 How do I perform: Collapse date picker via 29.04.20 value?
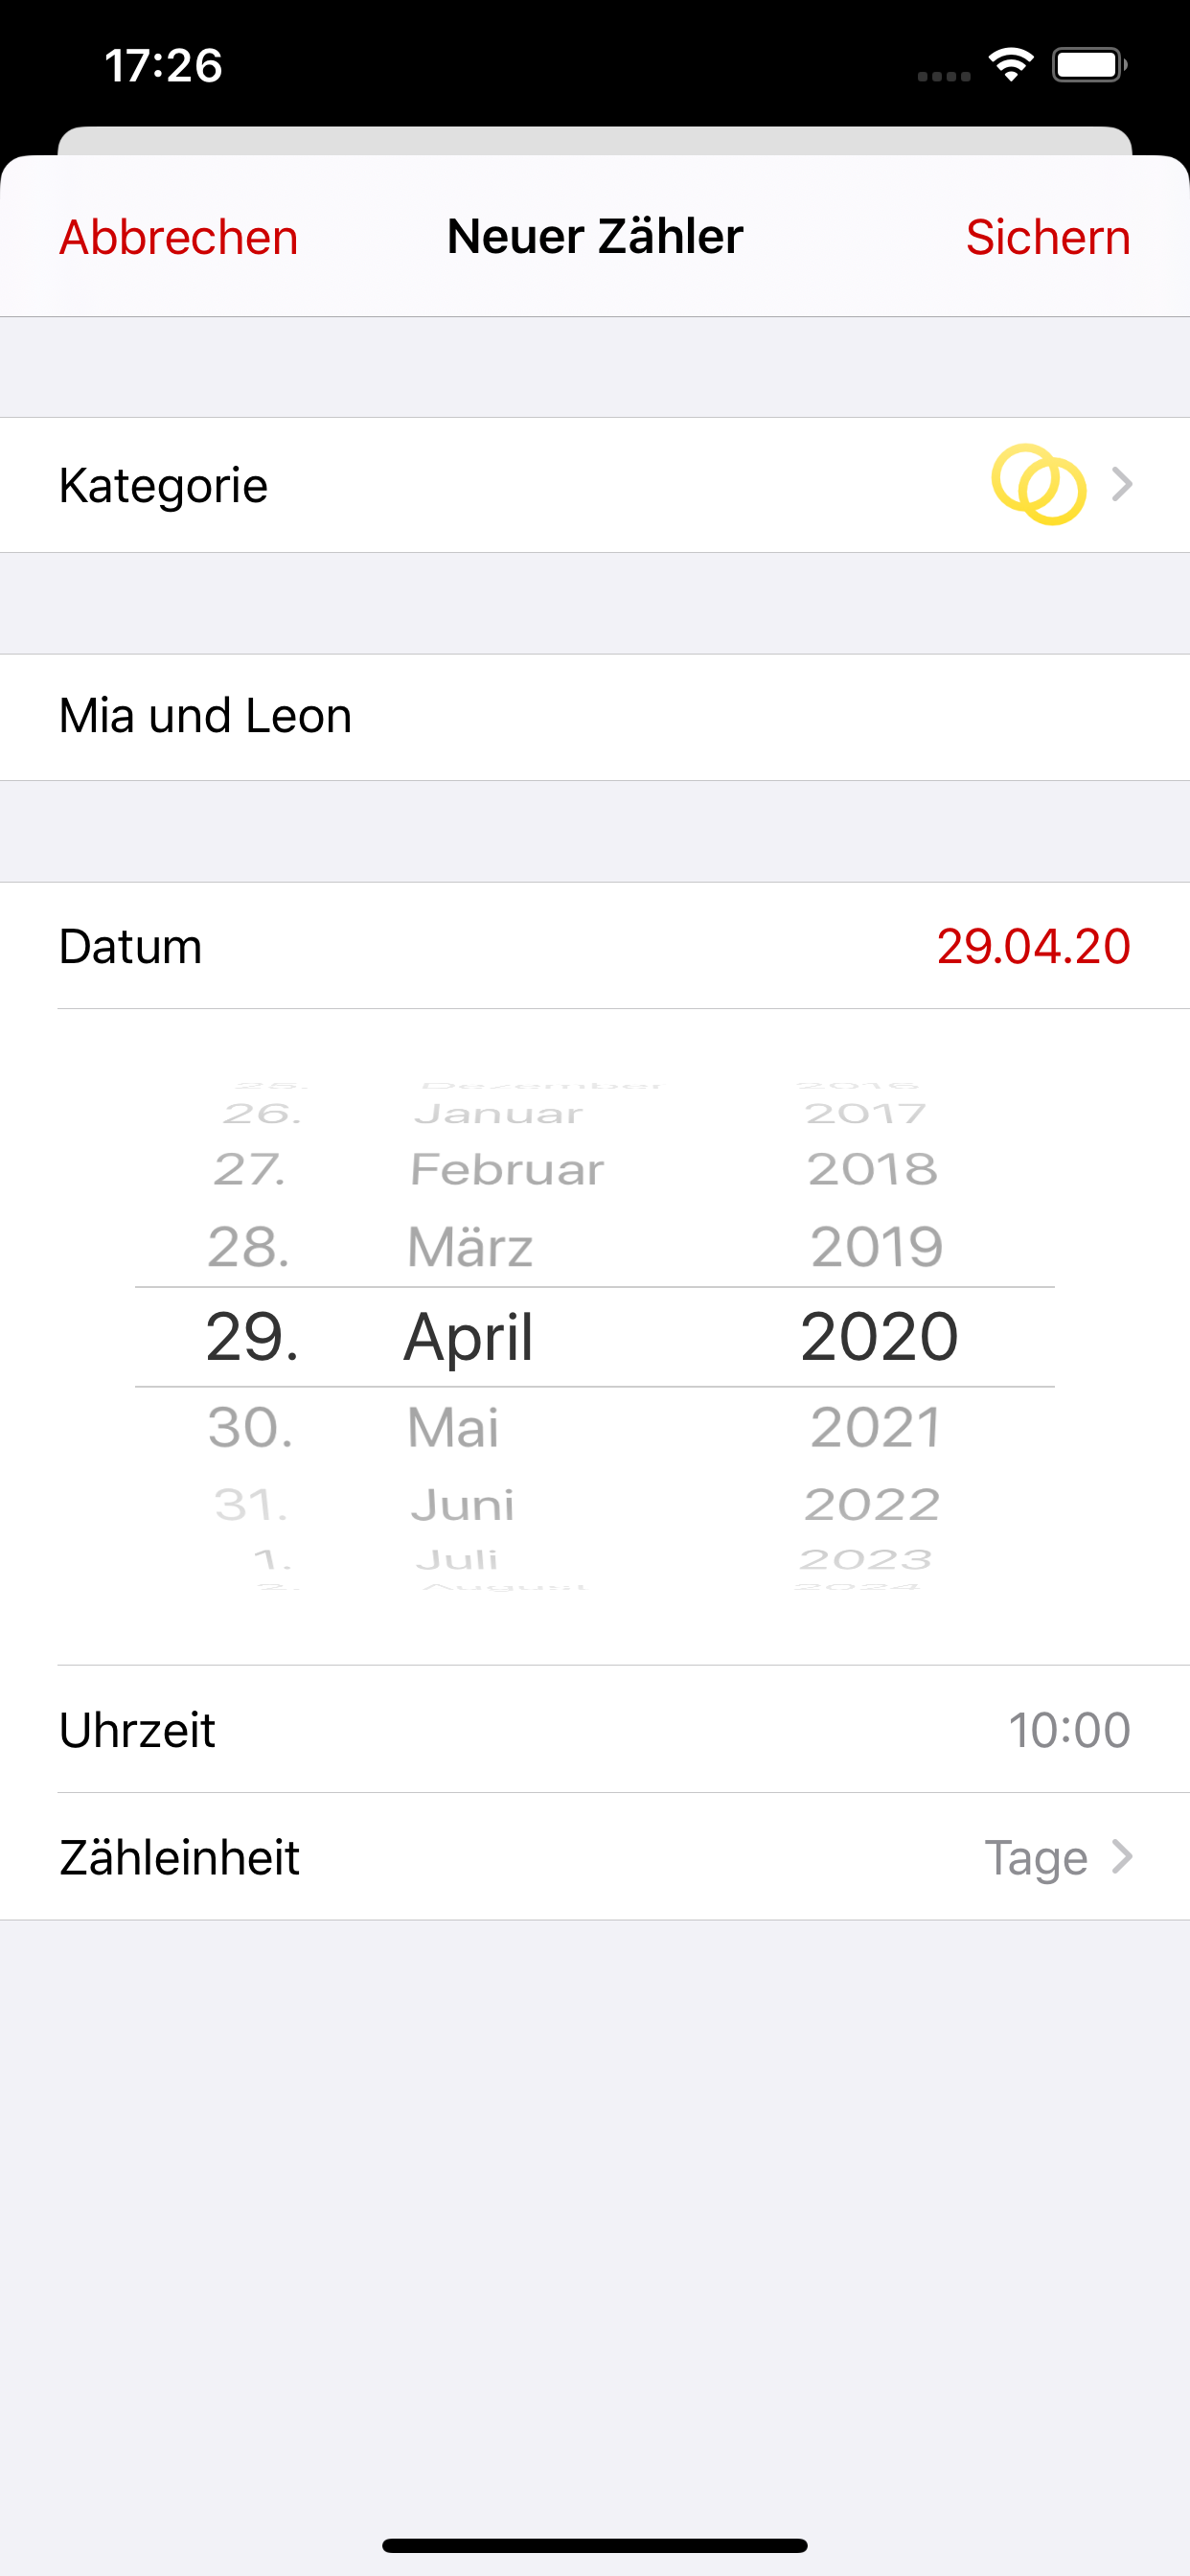pos(1033,946)
